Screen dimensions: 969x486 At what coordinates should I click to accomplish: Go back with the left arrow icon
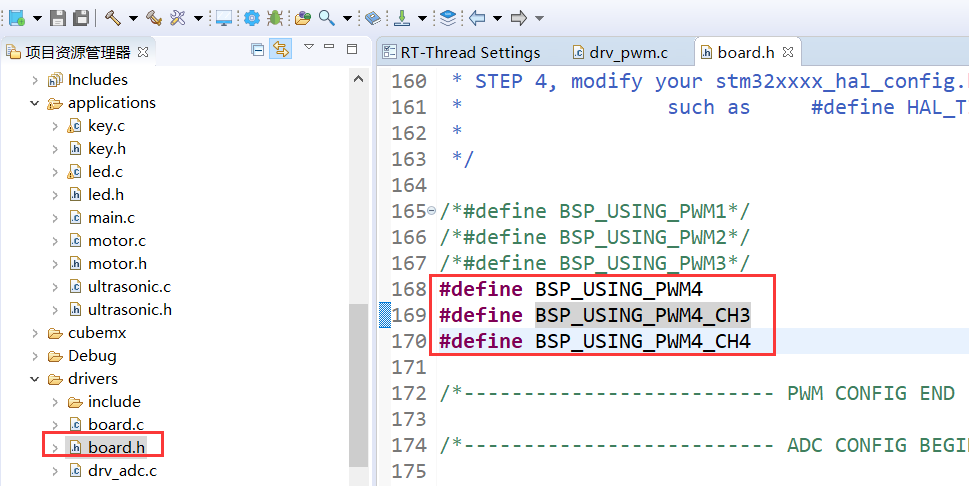[477, 18]
